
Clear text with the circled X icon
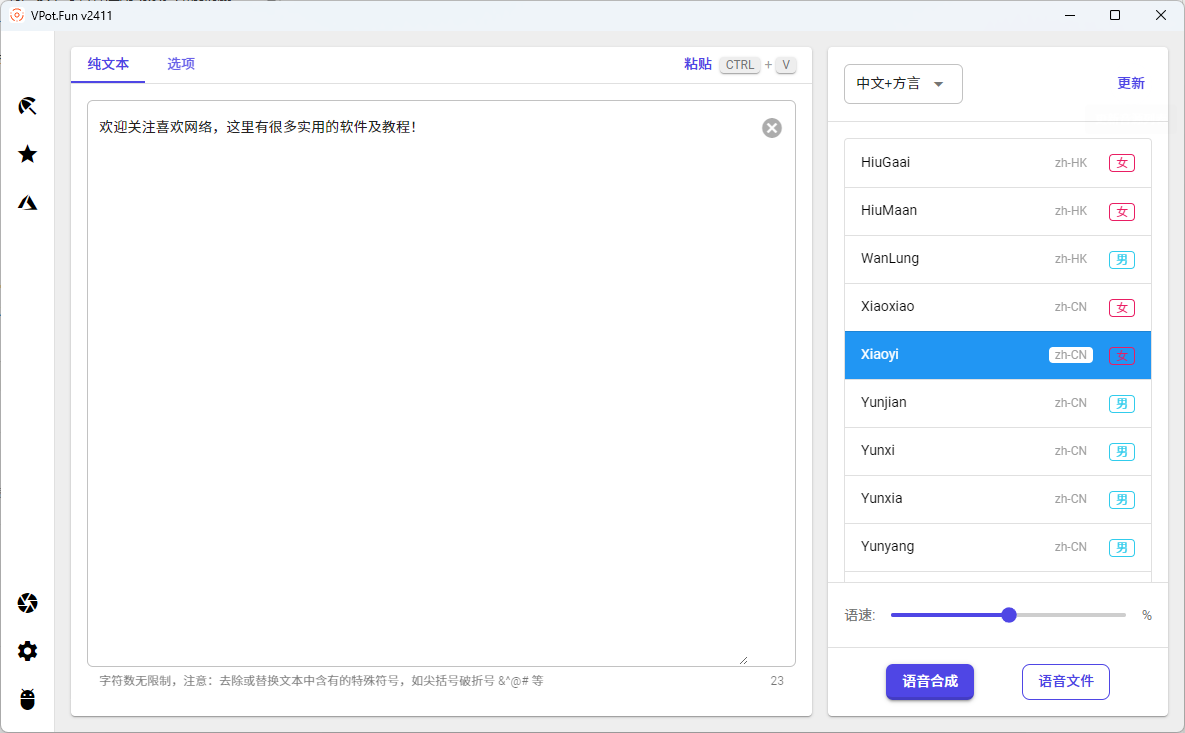pos(772,128)
